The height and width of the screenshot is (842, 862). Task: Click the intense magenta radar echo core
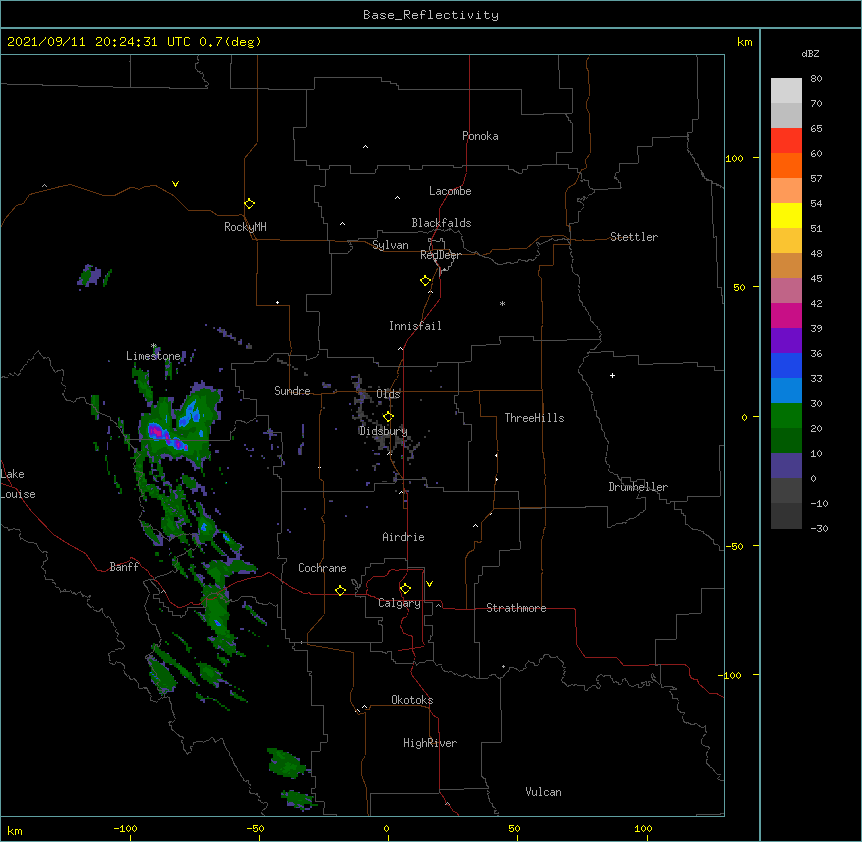pos(157,431)
